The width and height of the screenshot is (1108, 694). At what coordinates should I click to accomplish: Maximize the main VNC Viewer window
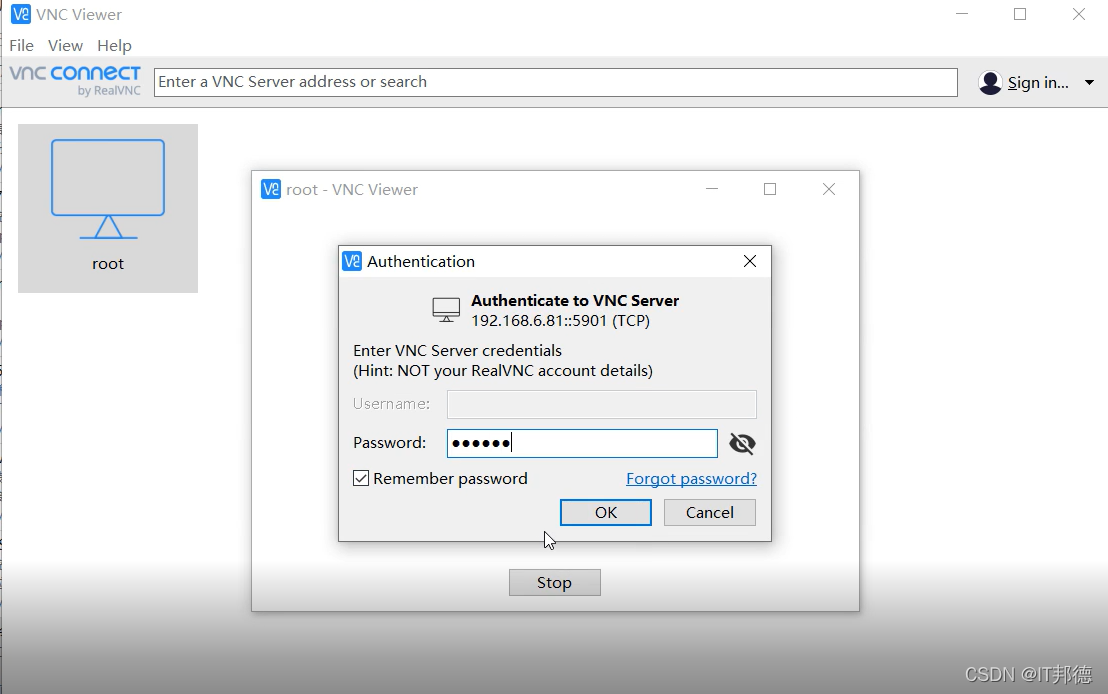(x=1020, y=14)
